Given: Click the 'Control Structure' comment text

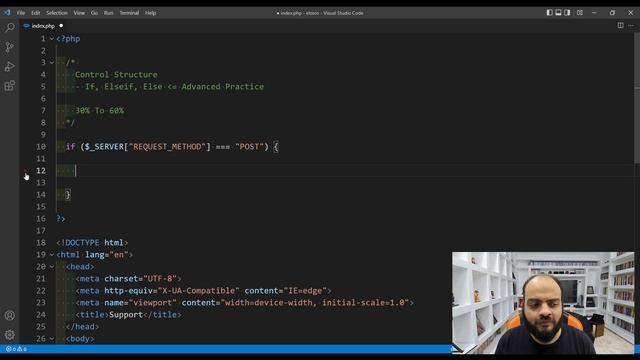Looking at the screenshot, I should point(116,75).
